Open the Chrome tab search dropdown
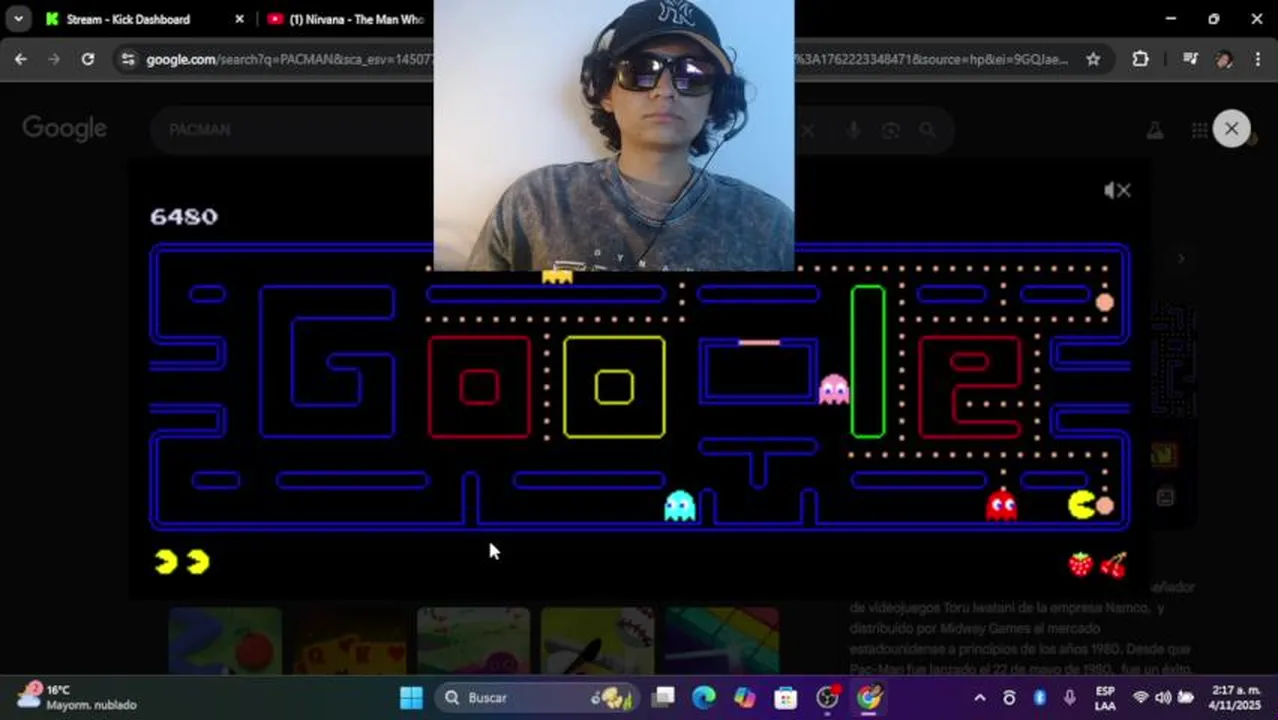The height and width of the screenshot is (720, 1278). point(18,19)
